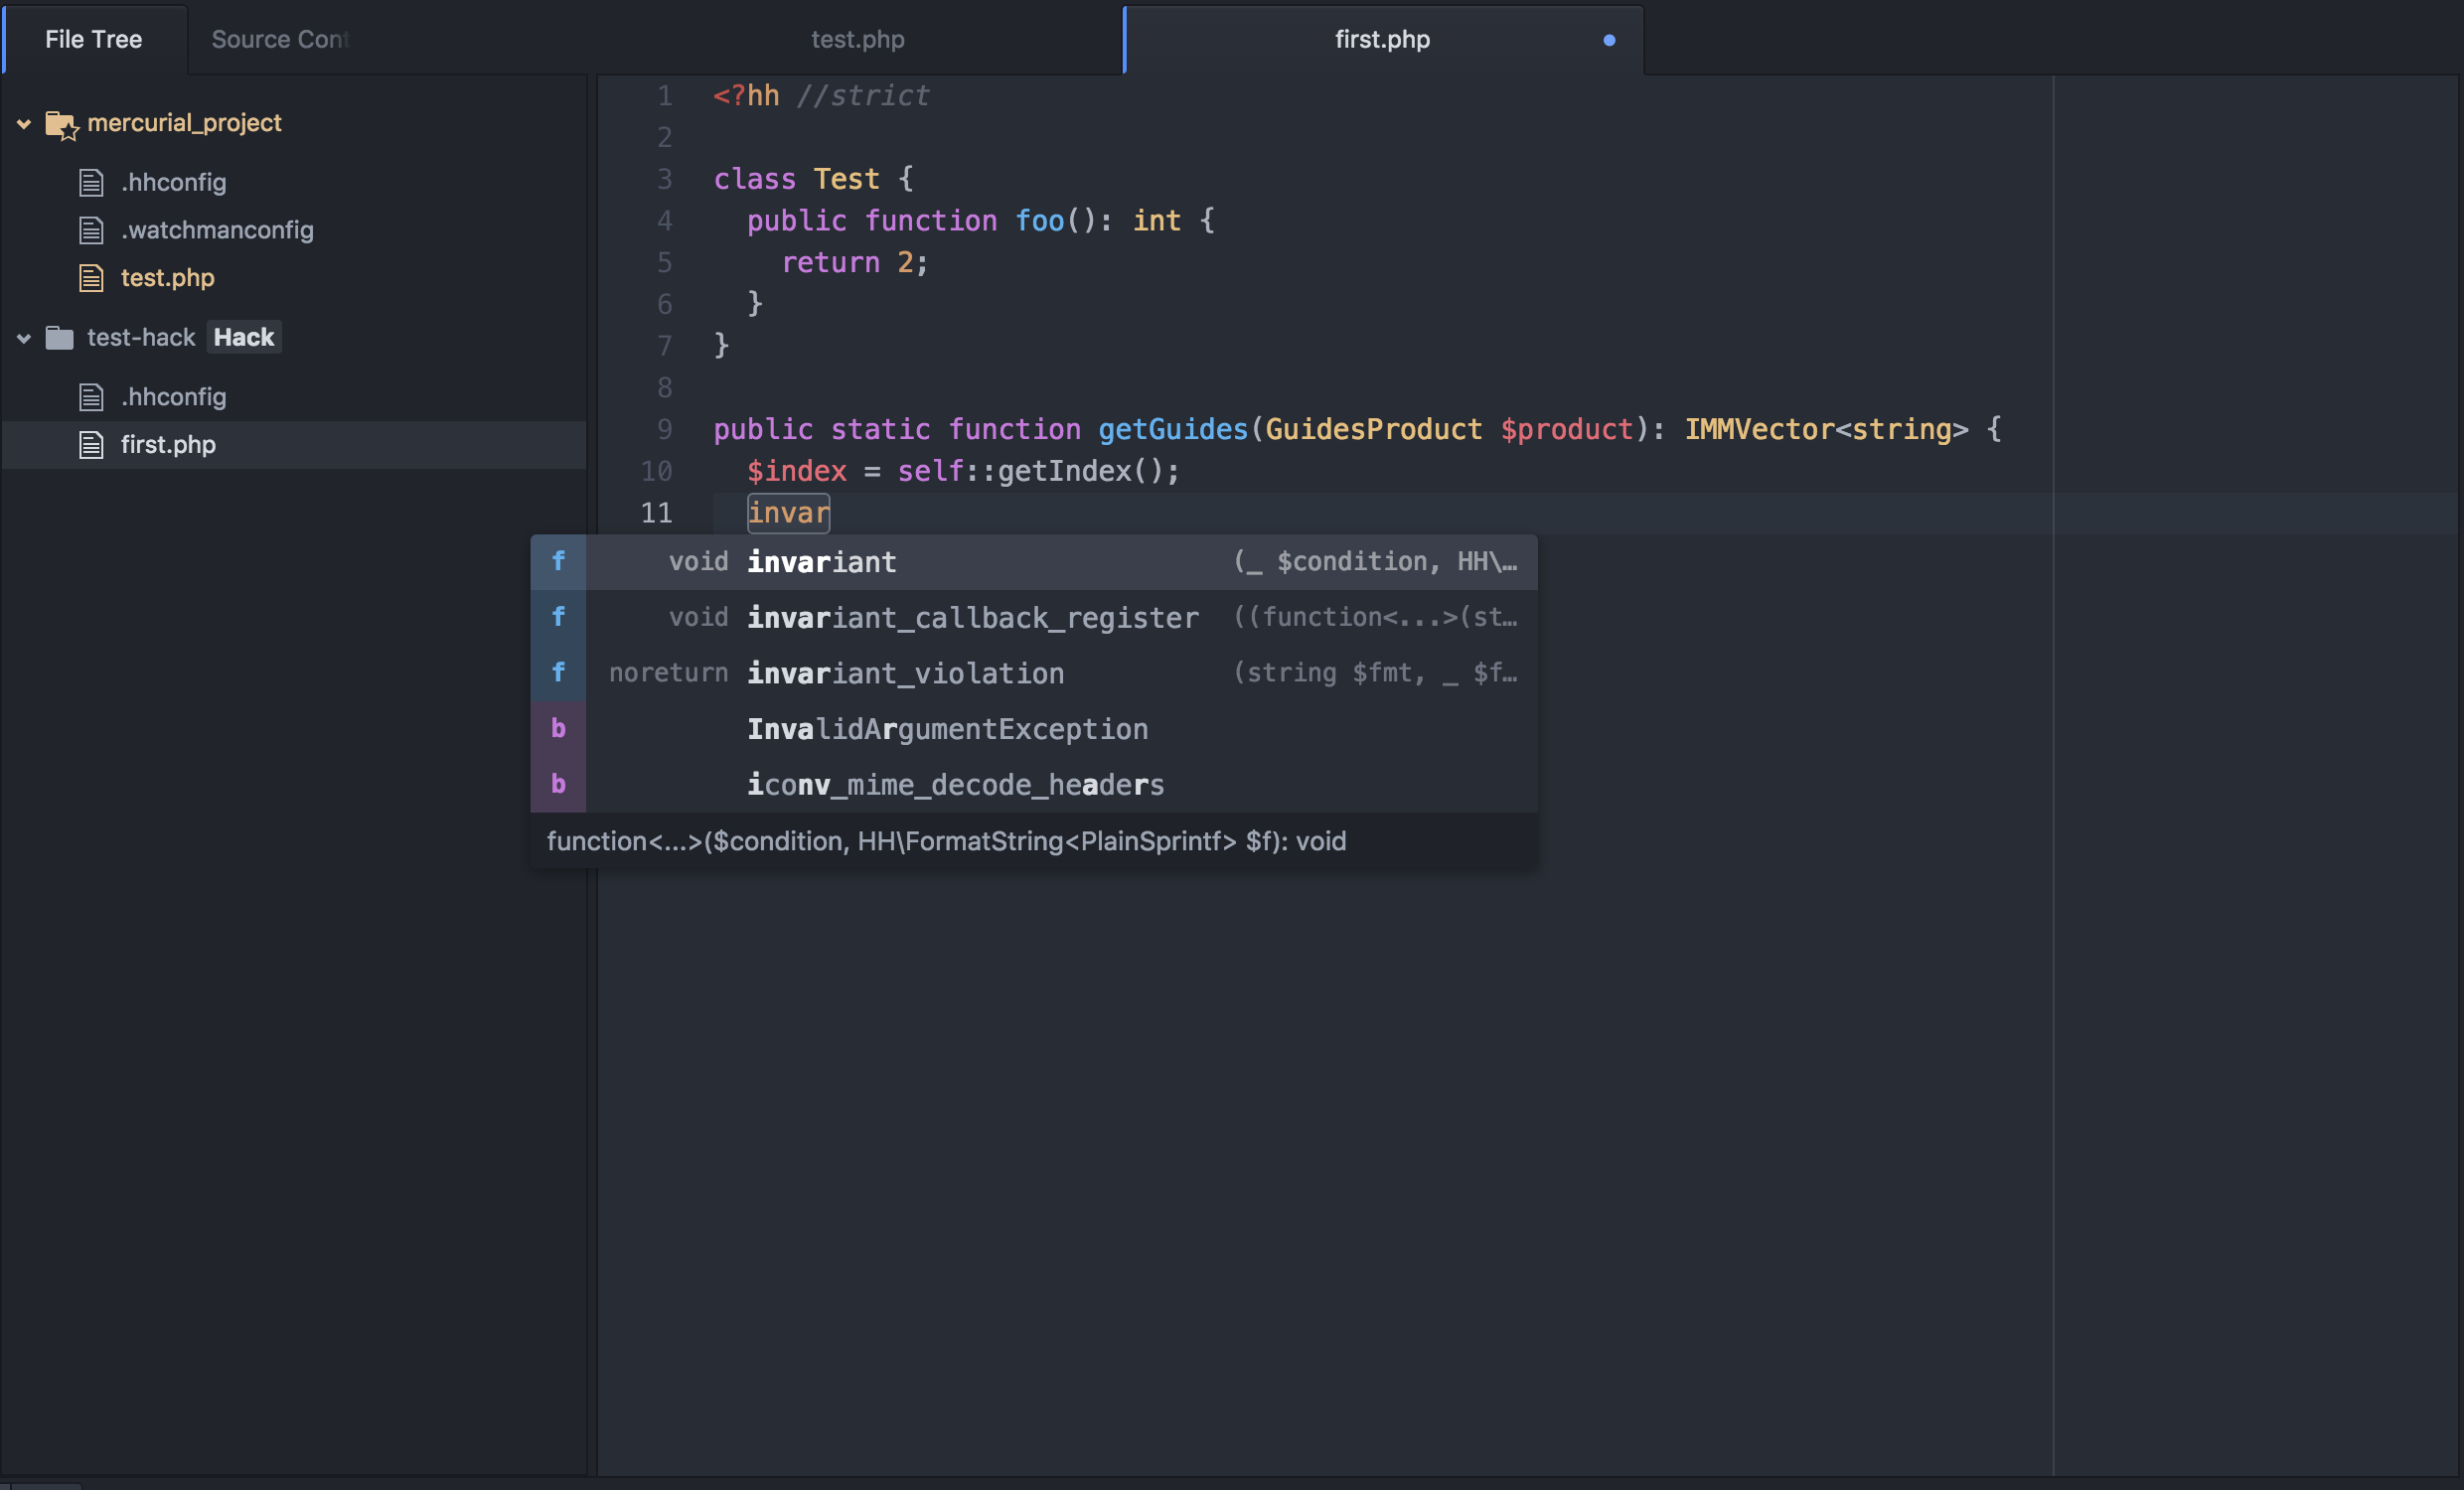Screen dimensions: 2464x1490
Task: Click the getGuides function name in code
Action: click(1173, 430)
